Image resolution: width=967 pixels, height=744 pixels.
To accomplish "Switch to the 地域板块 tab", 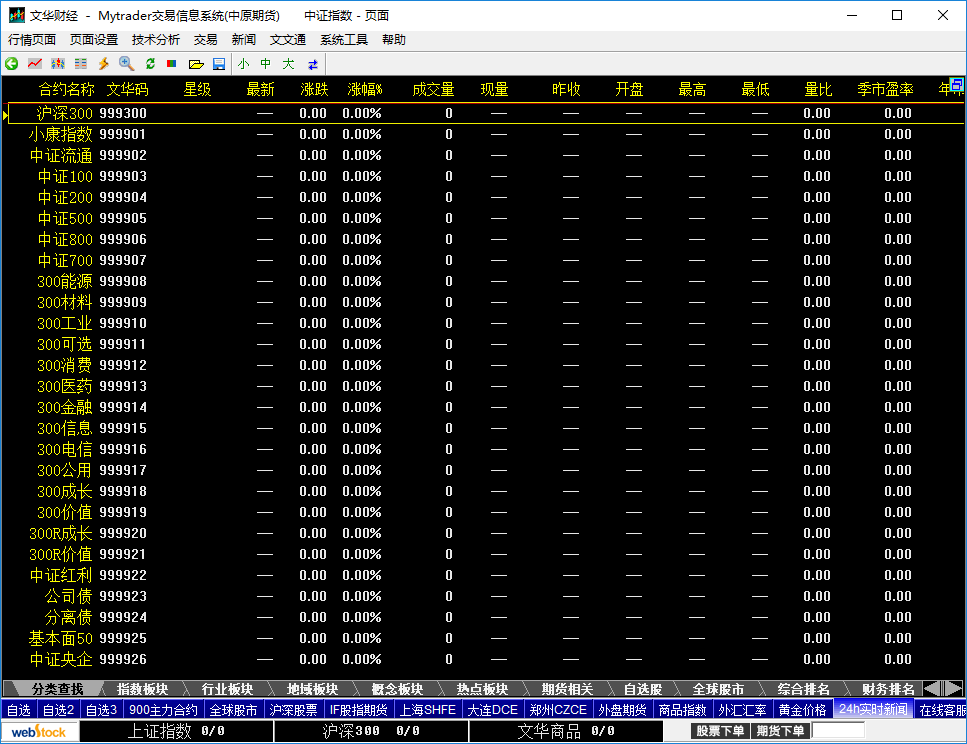I will (x=313, y=689).
